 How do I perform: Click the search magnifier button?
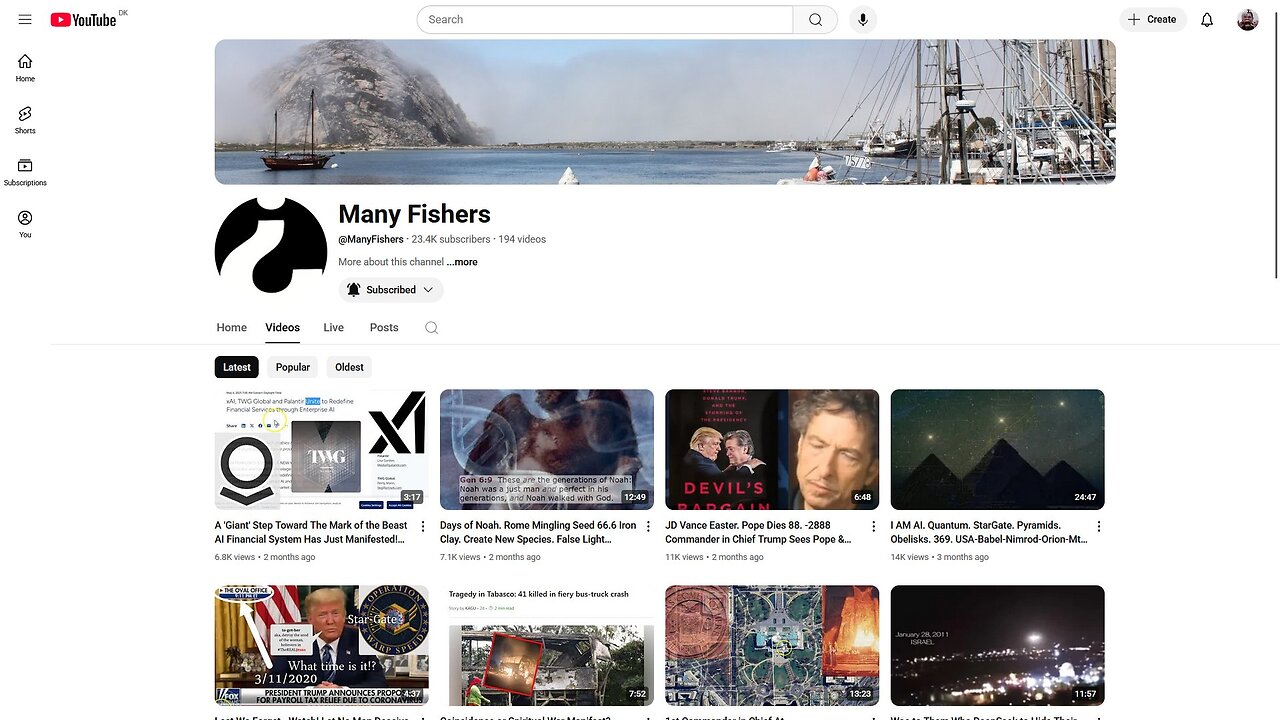point(815,19)
